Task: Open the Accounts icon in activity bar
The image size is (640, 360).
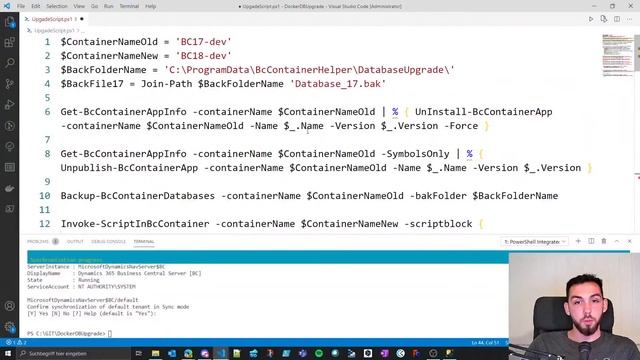Action: 9,306
